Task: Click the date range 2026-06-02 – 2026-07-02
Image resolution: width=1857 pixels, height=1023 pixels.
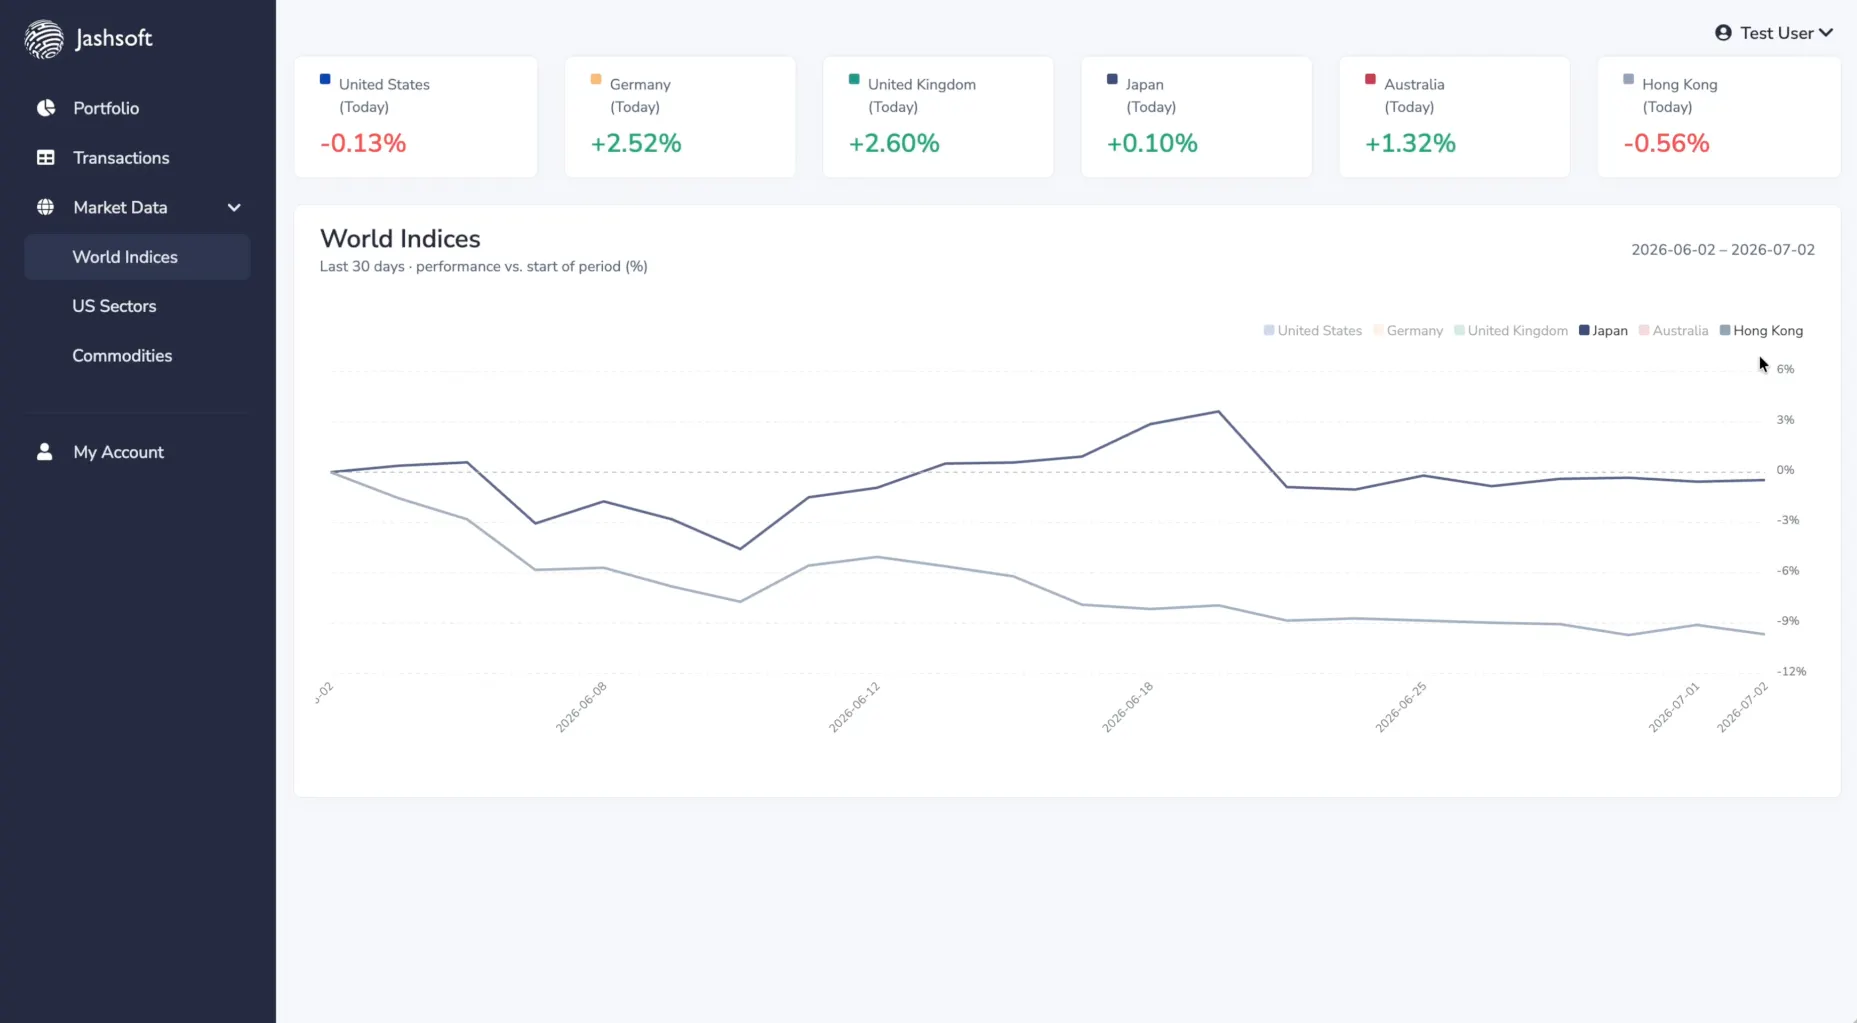Action: 1723,250
